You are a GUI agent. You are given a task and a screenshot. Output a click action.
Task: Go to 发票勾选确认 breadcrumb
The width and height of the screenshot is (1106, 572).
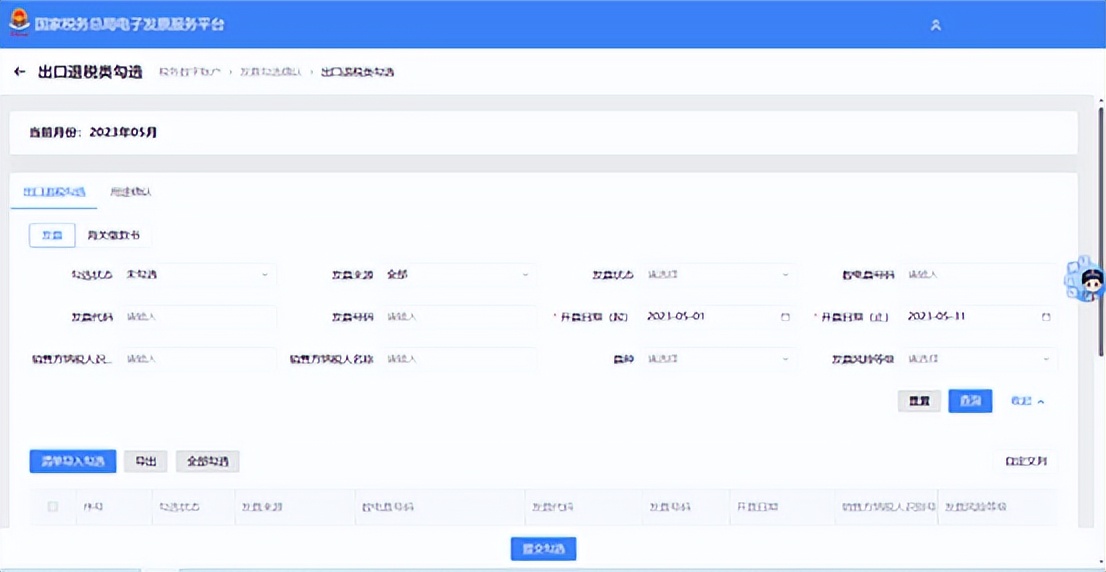(271, 72)
